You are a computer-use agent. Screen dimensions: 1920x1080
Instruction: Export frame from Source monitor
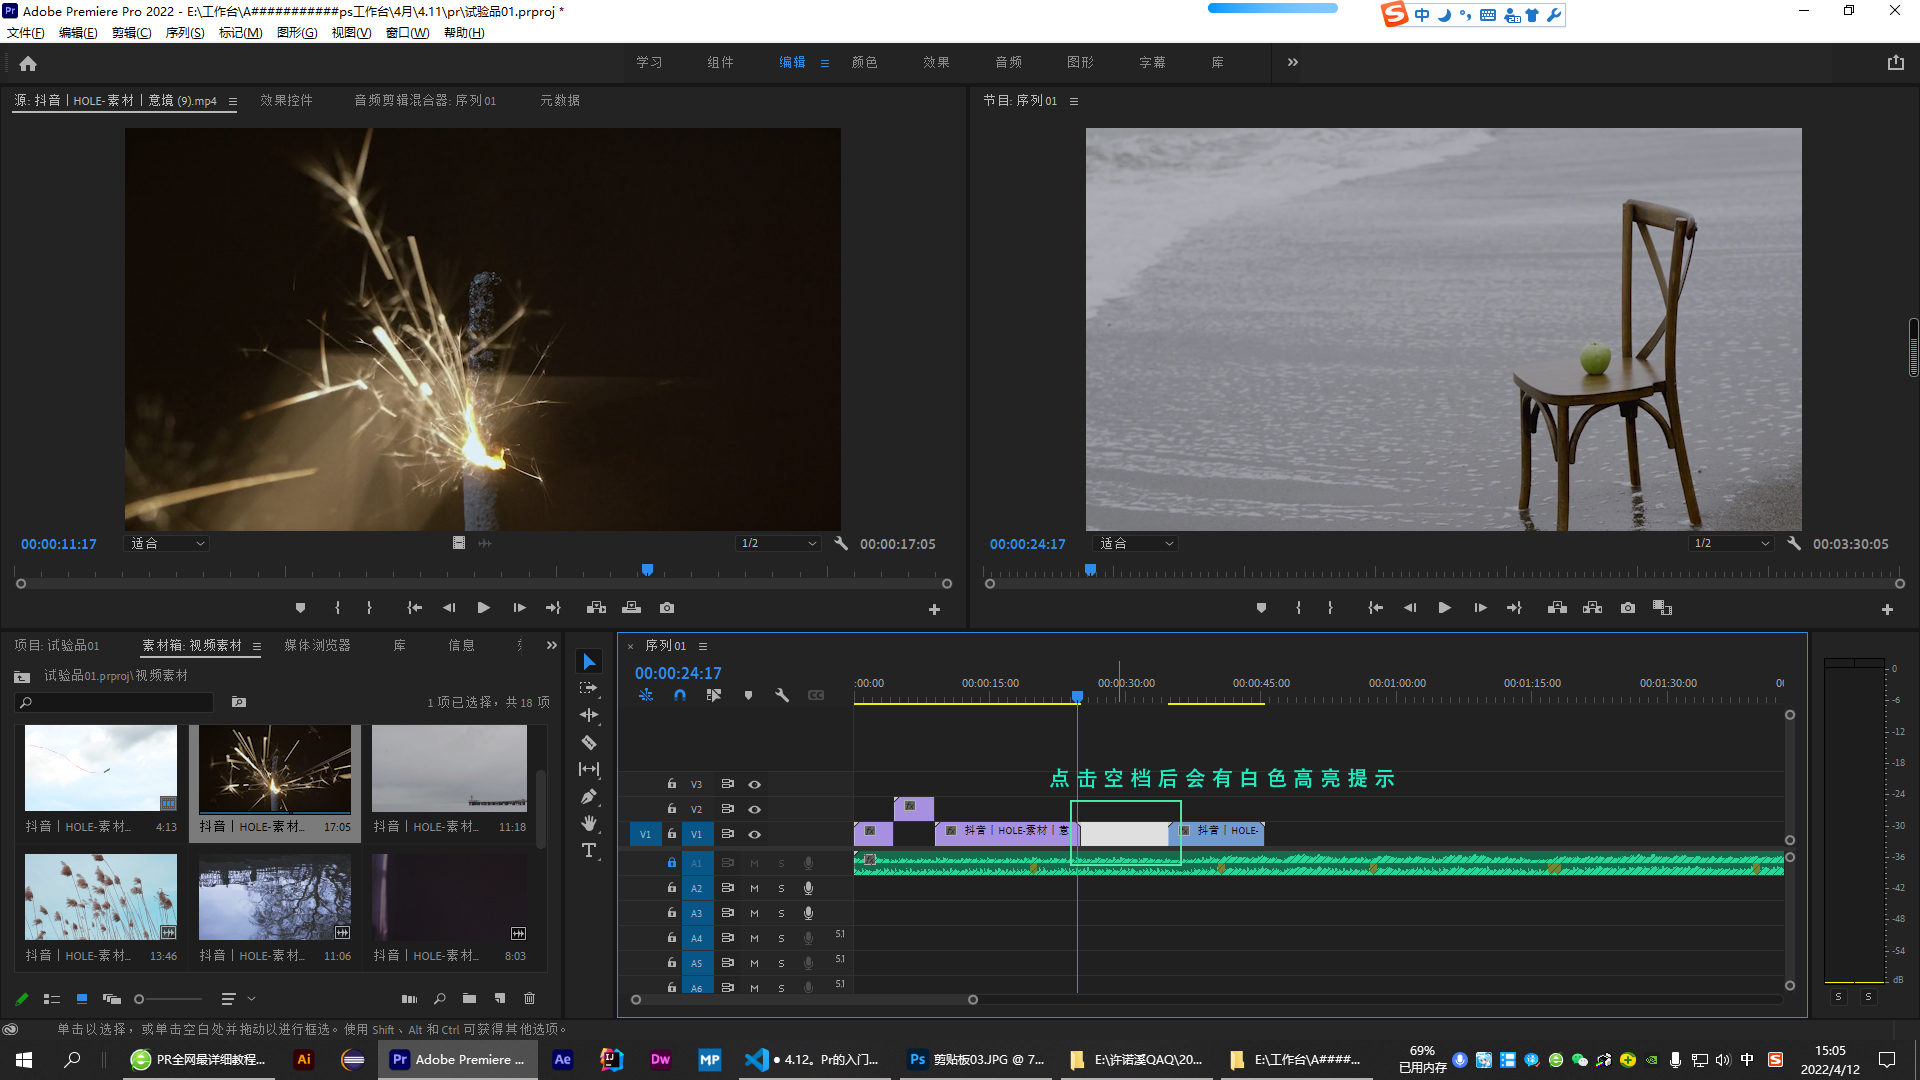click(667, 608)
